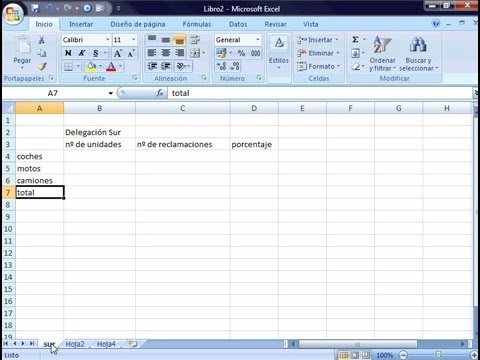The height and width of the screenshot is (360, 480).
Task: Click the AutoSum sigma icon
Action: pos(355,40)
